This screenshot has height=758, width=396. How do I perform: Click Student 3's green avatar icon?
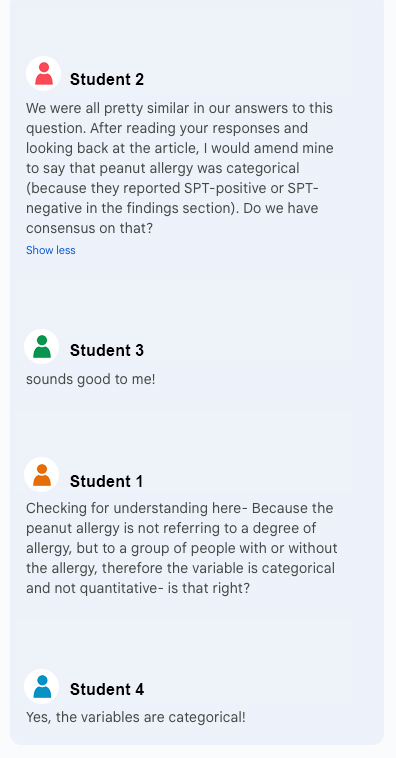pyautogui.click(x=42, y=347)
